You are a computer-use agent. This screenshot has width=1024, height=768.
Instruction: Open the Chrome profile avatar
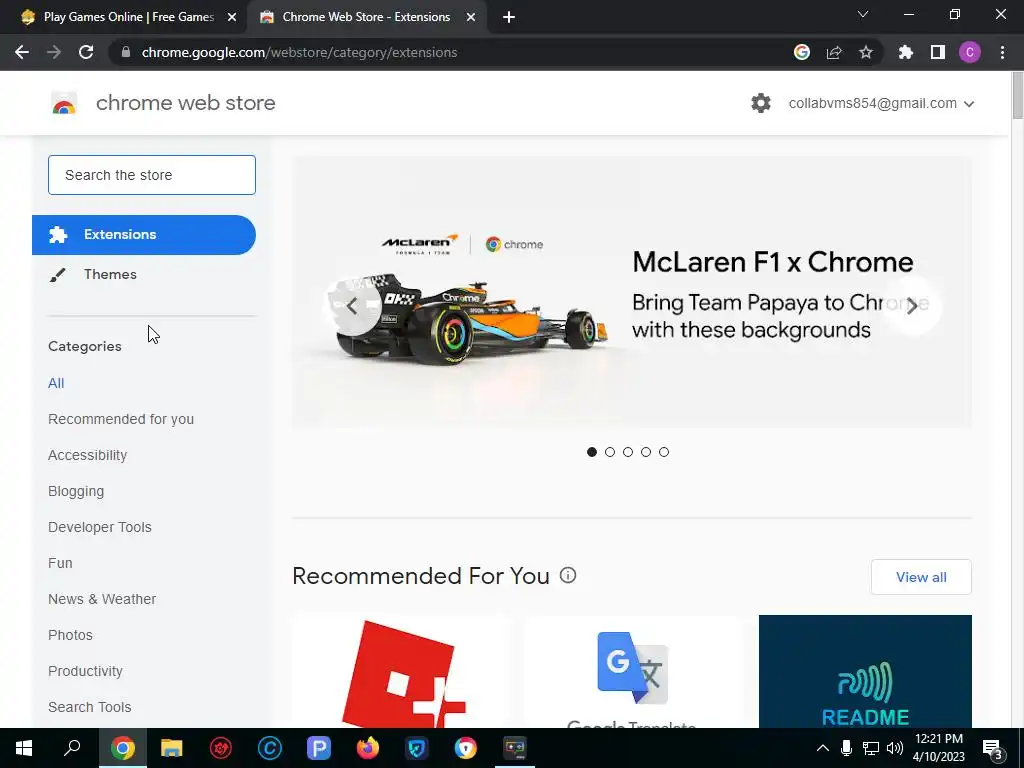pos(970,52)
